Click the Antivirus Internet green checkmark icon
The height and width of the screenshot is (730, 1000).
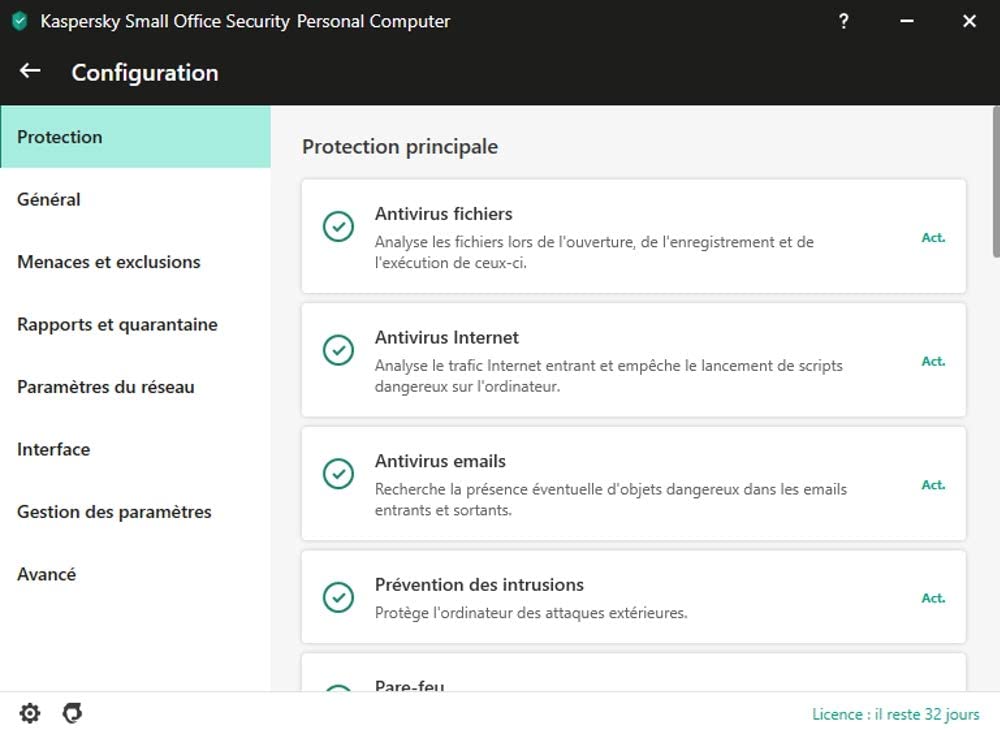338,350
